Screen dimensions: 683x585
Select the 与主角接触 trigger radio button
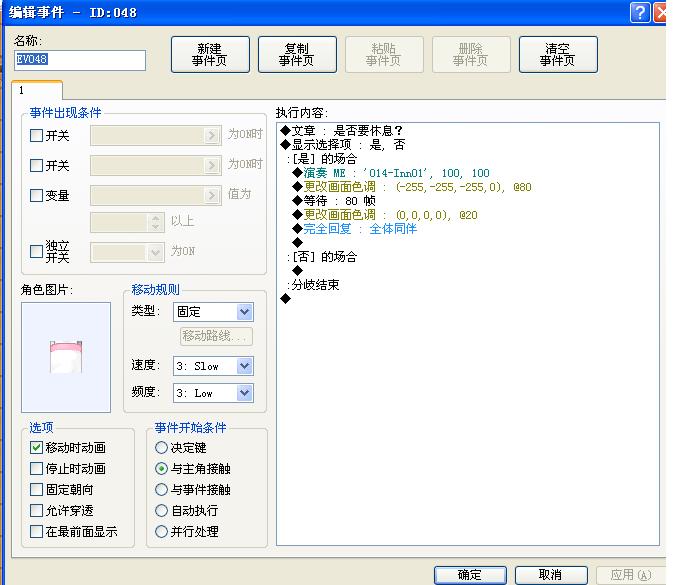(x=161, y=468)
